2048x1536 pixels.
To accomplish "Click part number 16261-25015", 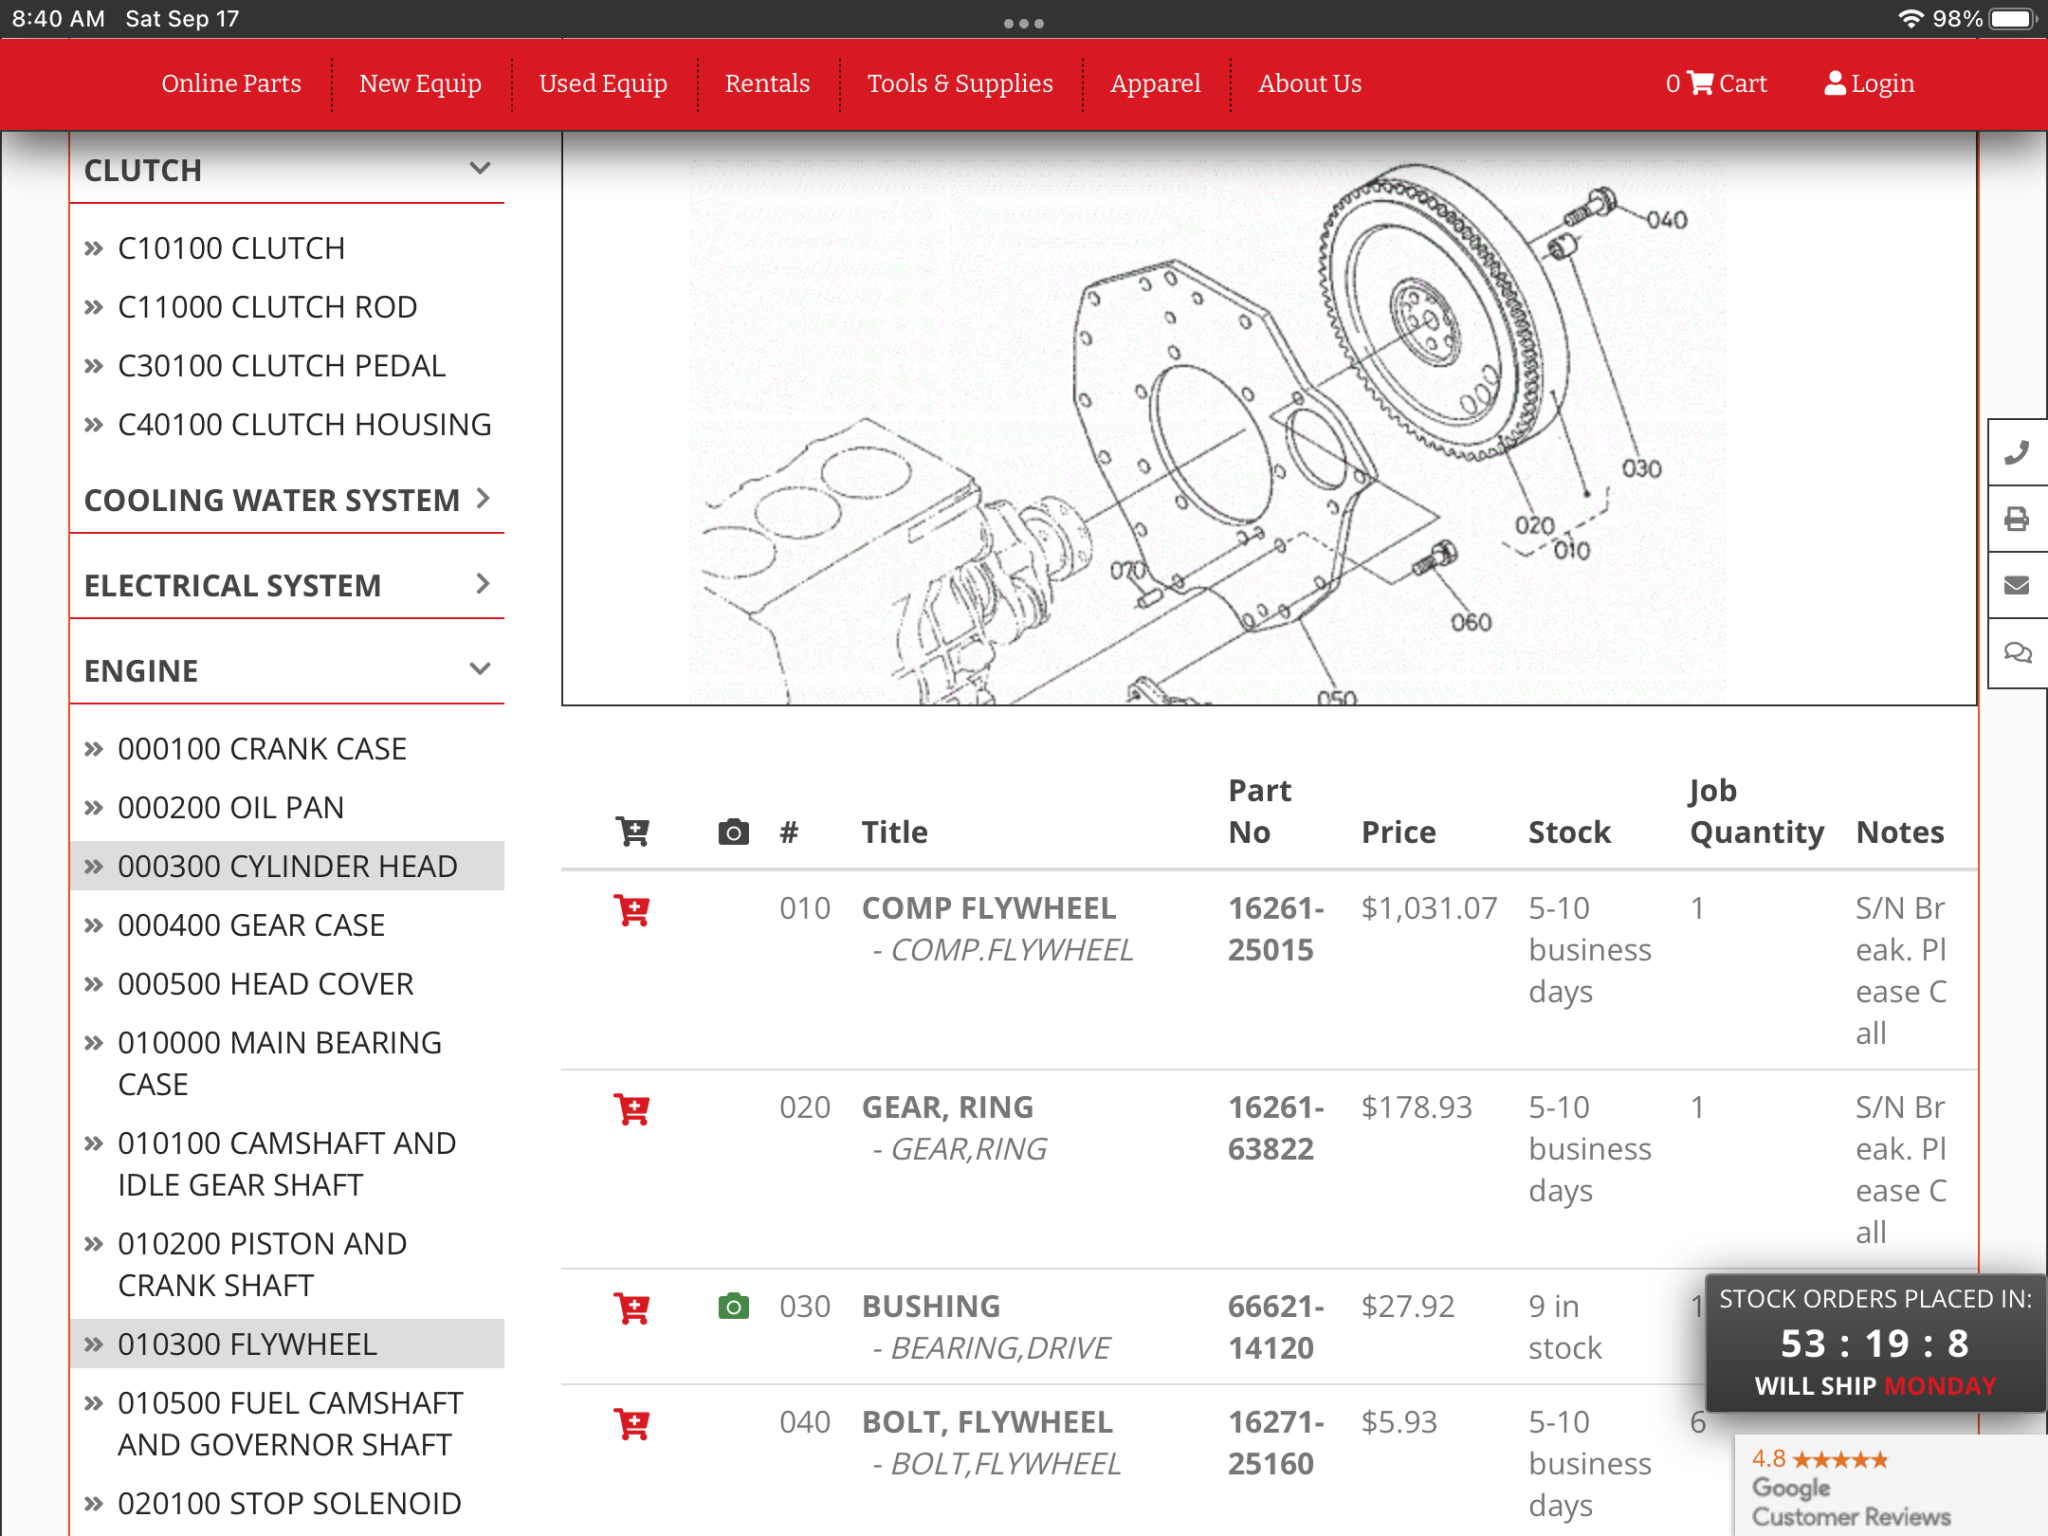I will pyautogui.click(x=1276, y=929).
